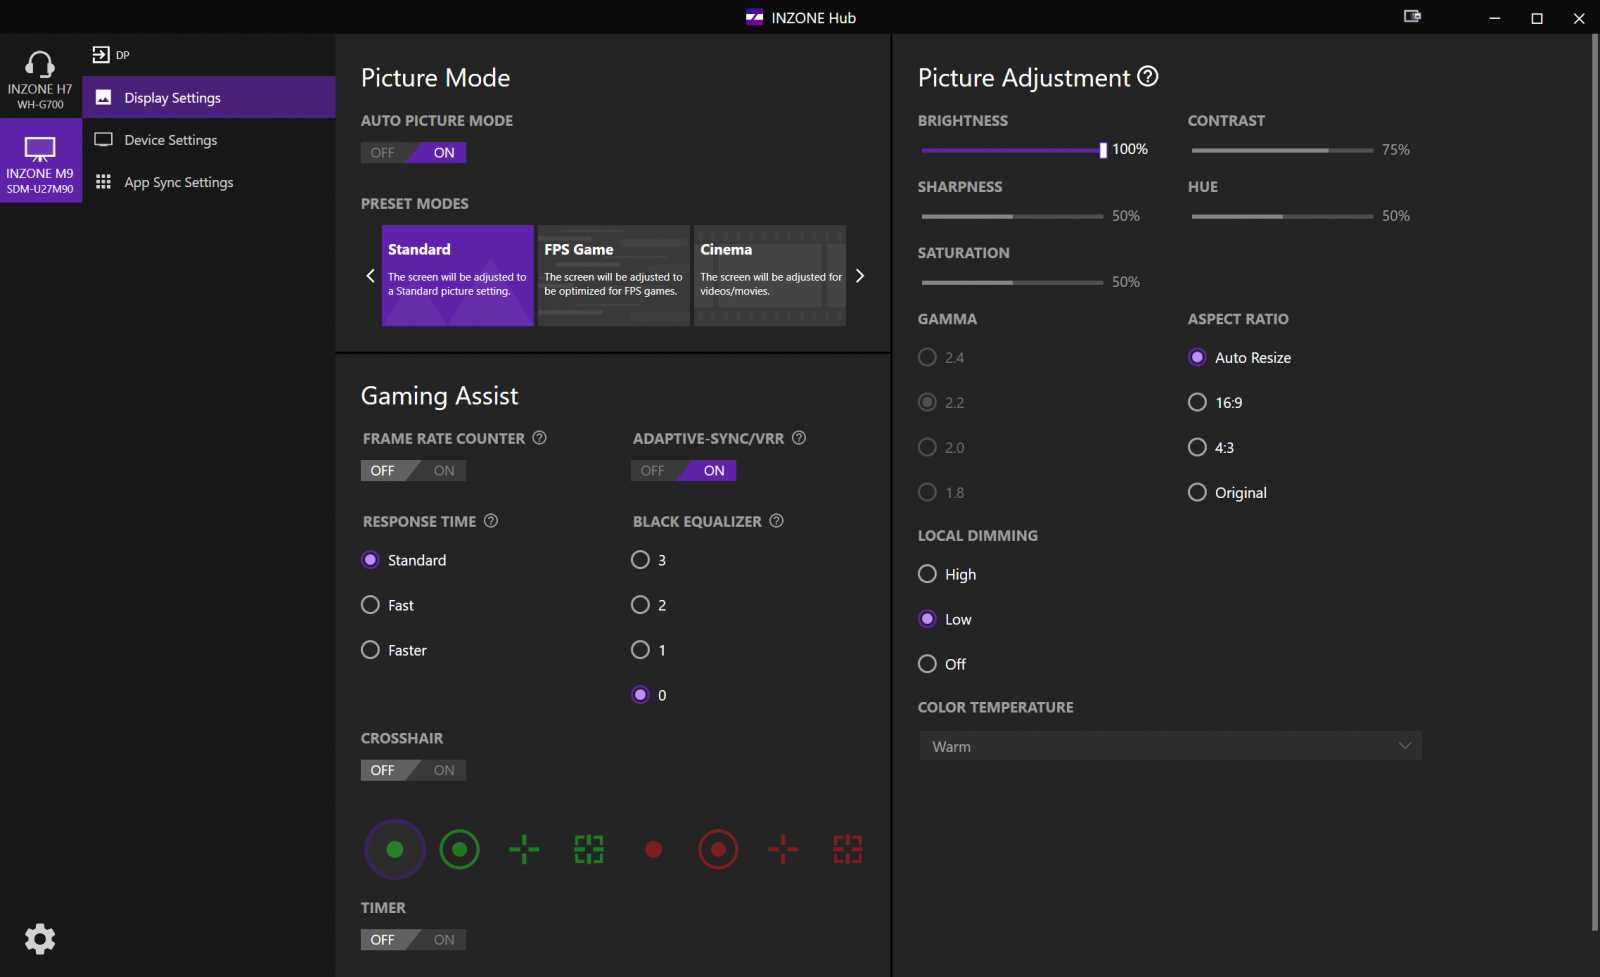Set Black Equalizer to 2
1600x977 pixels.
click(x=649, y=605)
